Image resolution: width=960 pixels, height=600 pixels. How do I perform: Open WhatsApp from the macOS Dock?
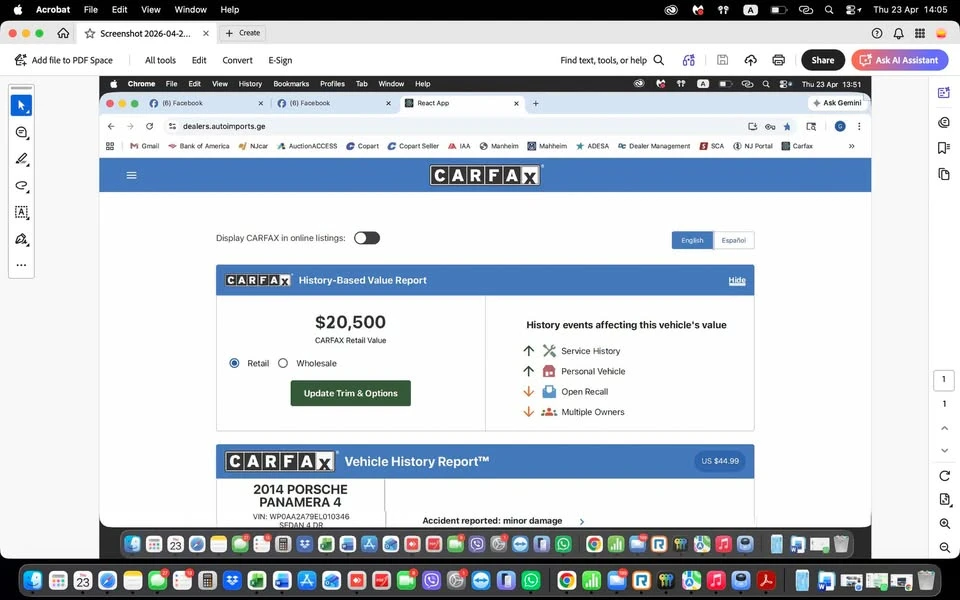click(x=531, y=580)
